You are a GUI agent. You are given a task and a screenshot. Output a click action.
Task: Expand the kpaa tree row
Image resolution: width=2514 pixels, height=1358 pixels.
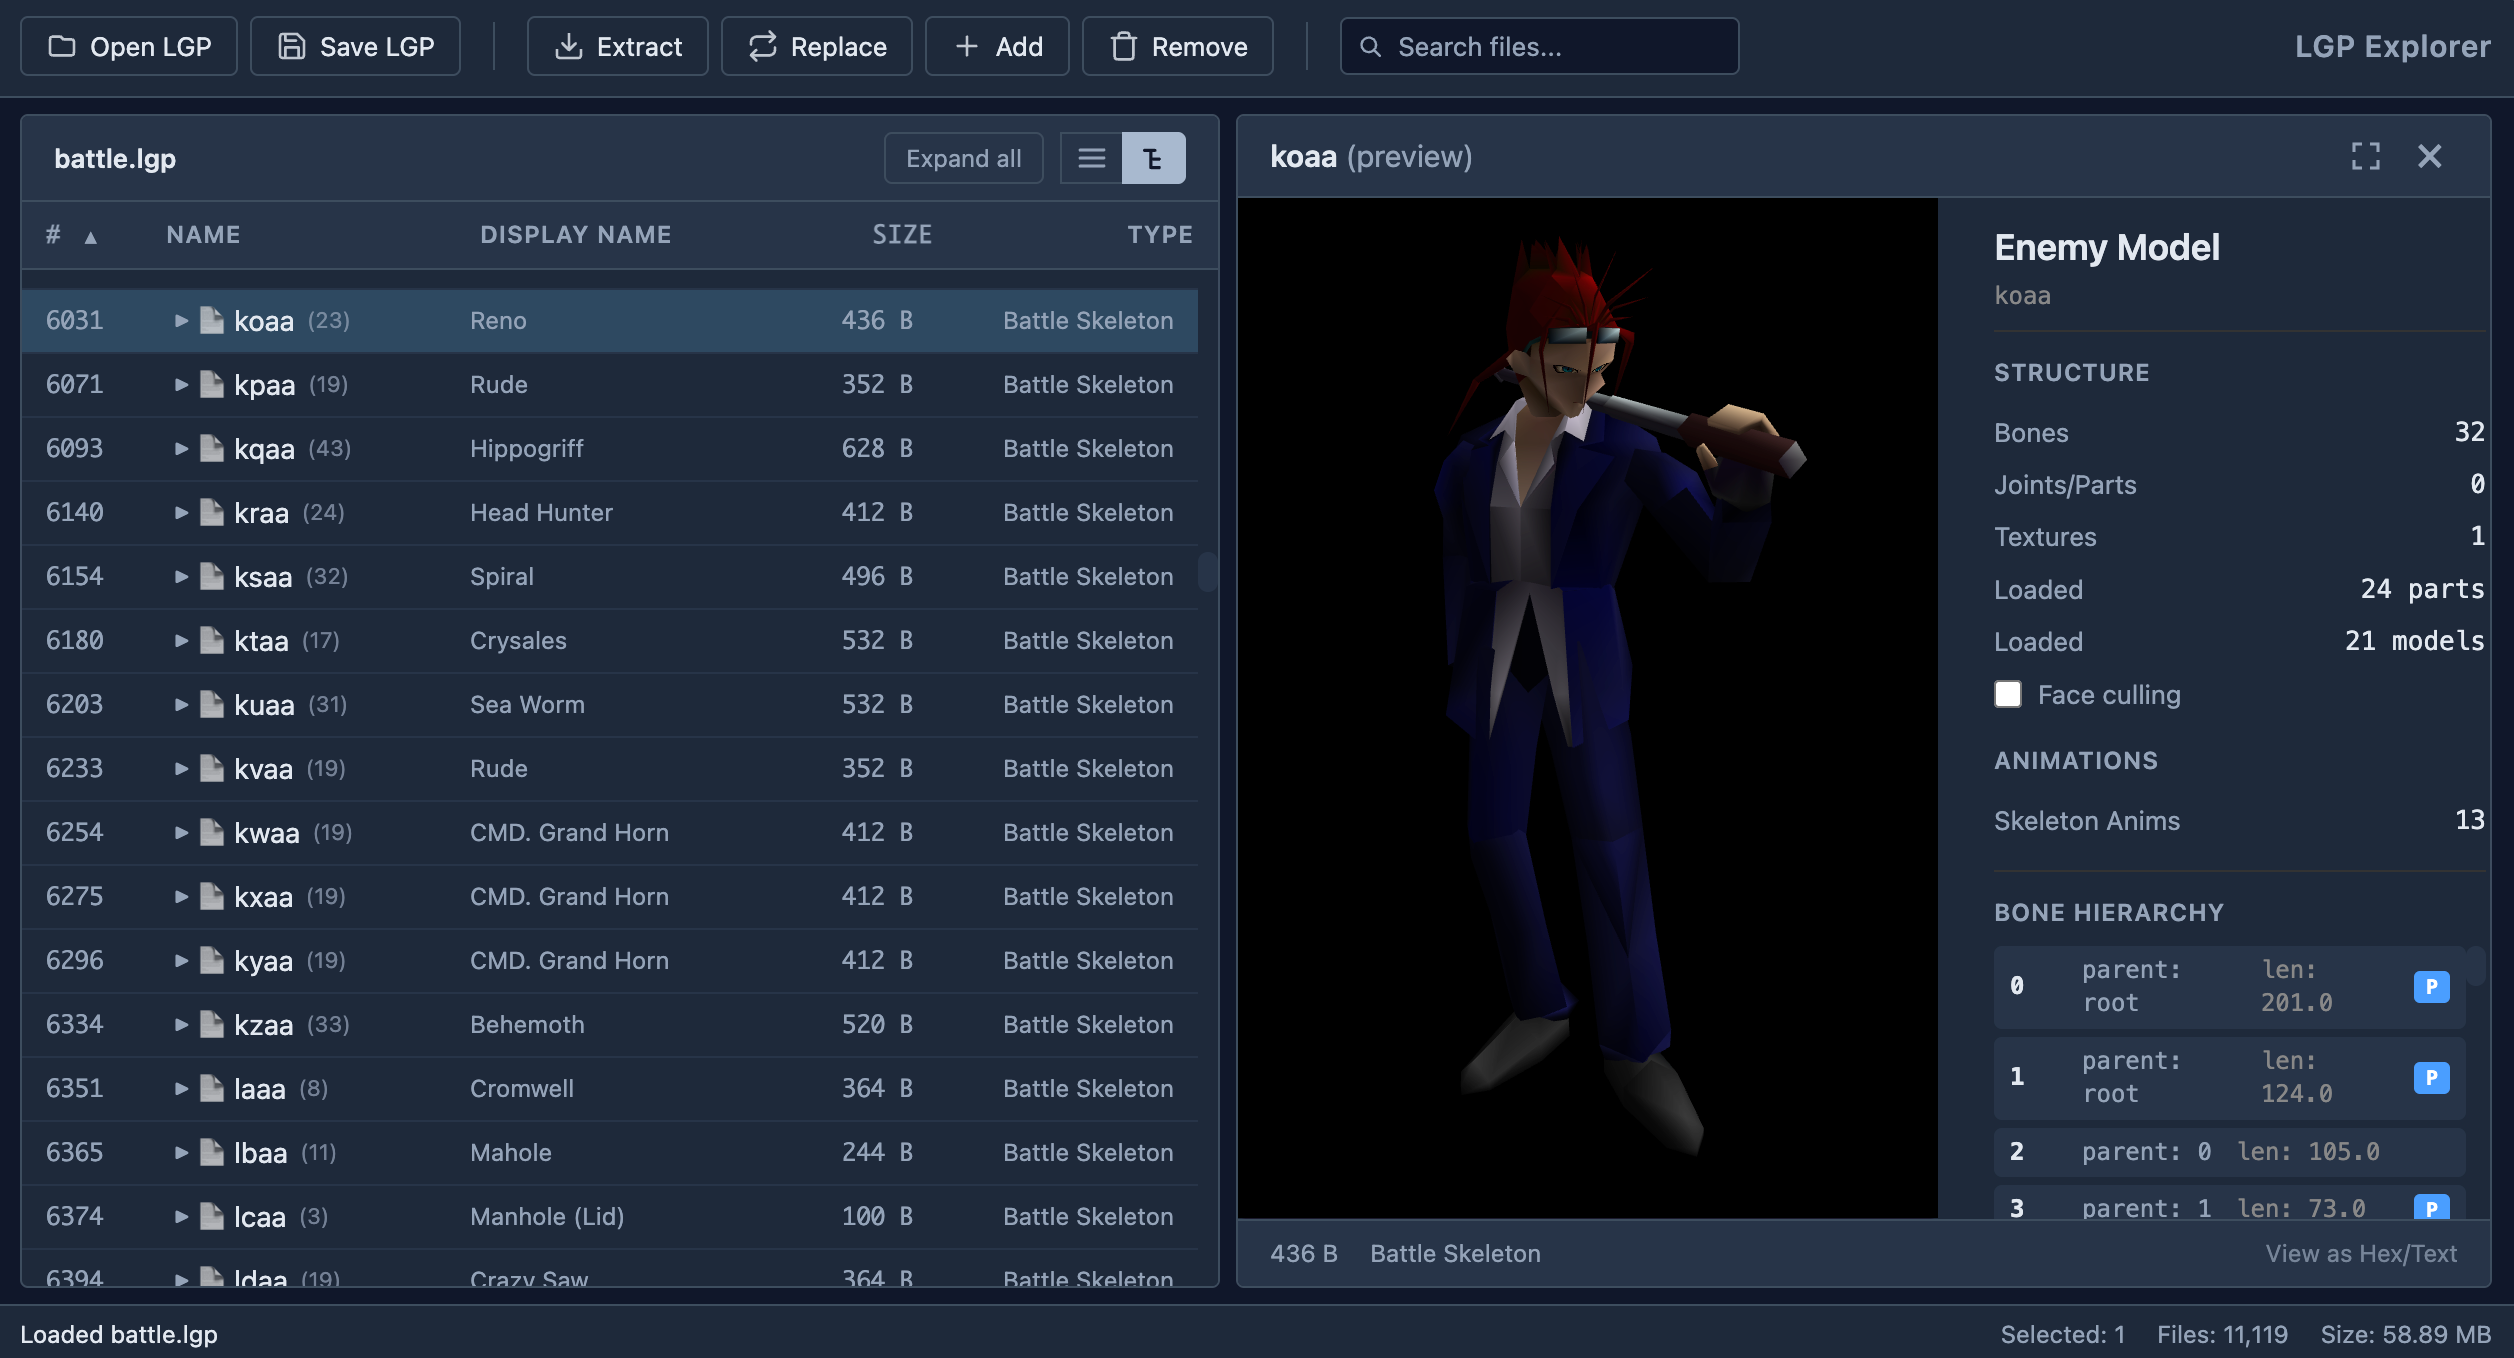click(x=181, y=384)
